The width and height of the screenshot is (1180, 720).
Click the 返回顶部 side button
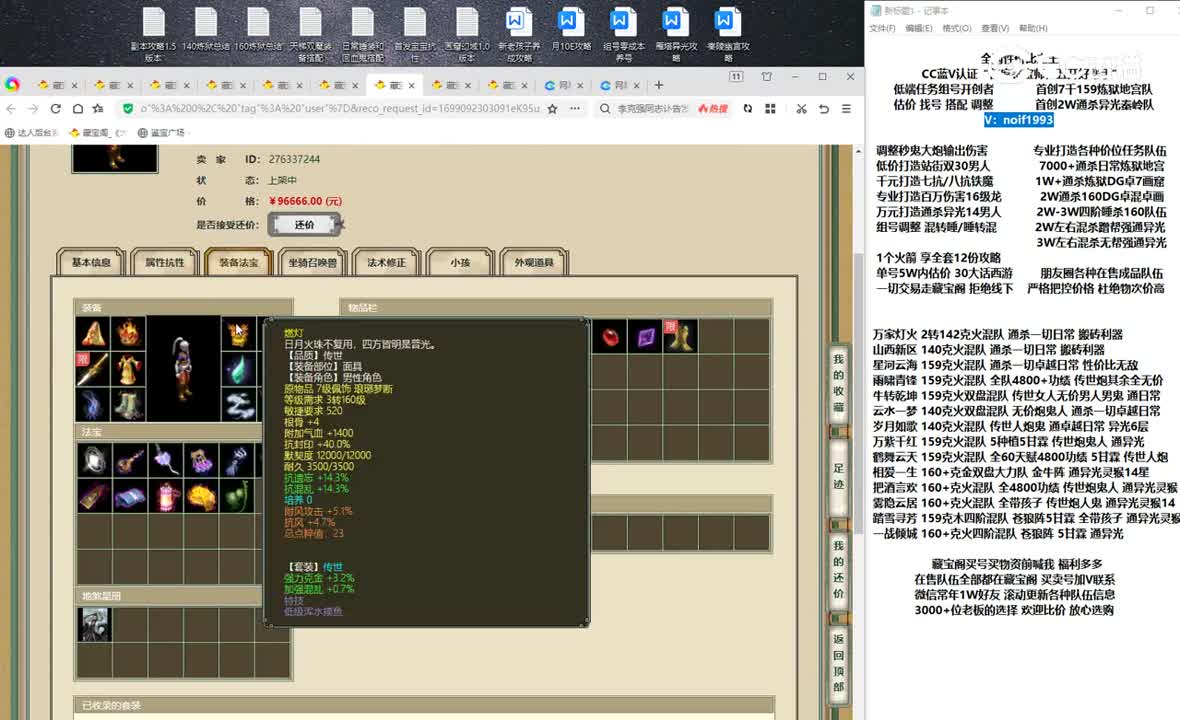(x=838, y=662)
